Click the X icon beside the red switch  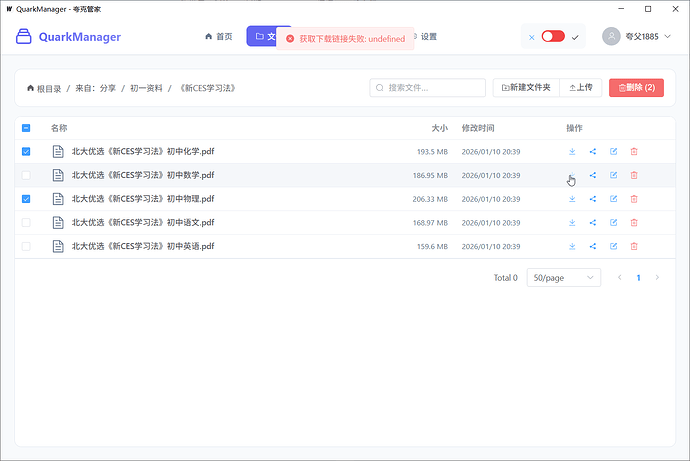(x=532, y=37)
